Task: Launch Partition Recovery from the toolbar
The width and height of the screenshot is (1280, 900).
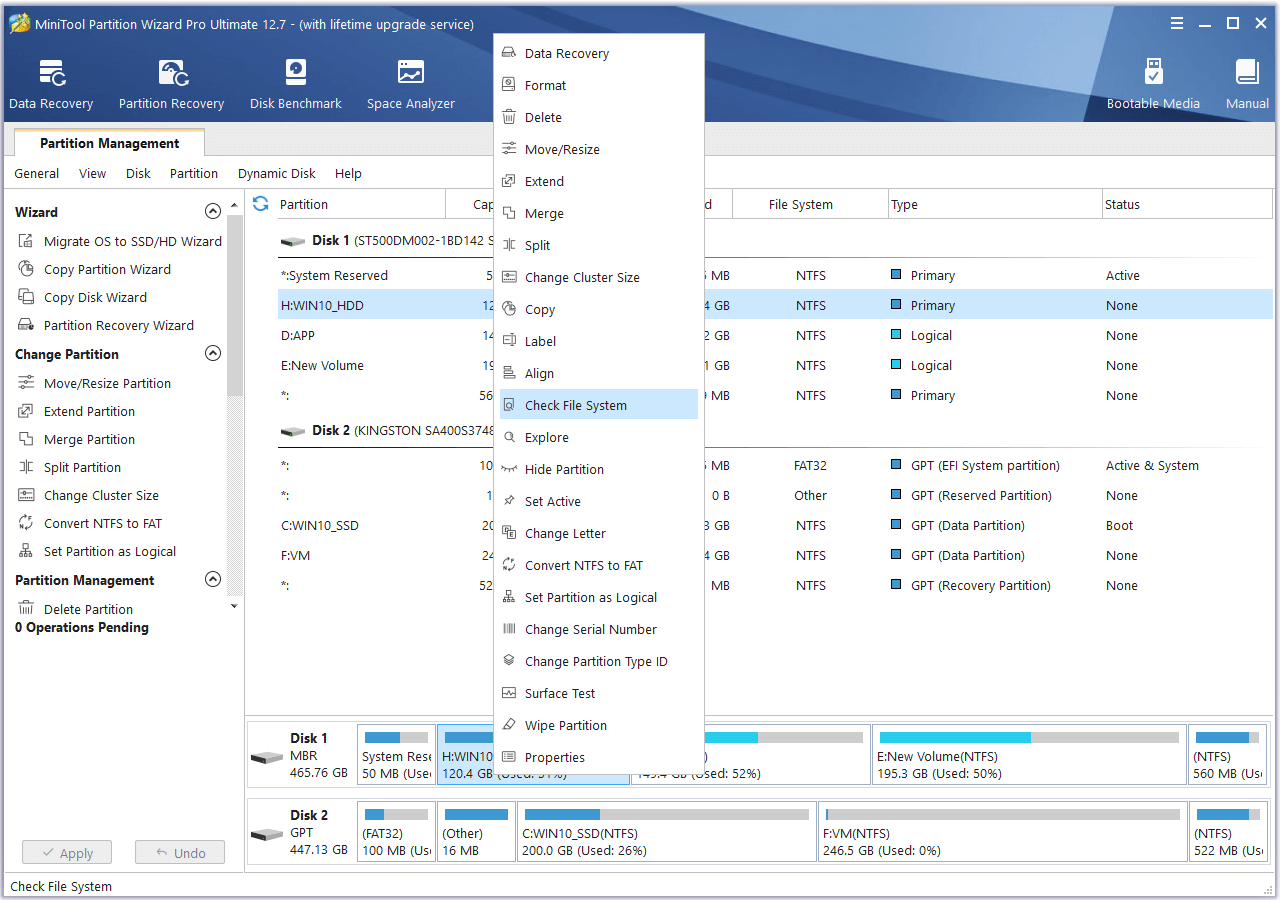Action: pos(171,84)
